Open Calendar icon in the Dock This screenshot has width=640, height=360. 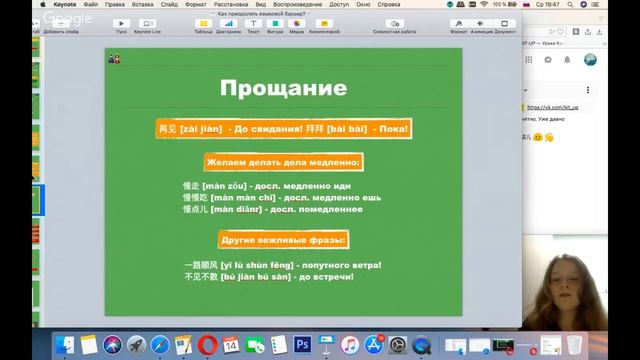[x=231, y=345]
